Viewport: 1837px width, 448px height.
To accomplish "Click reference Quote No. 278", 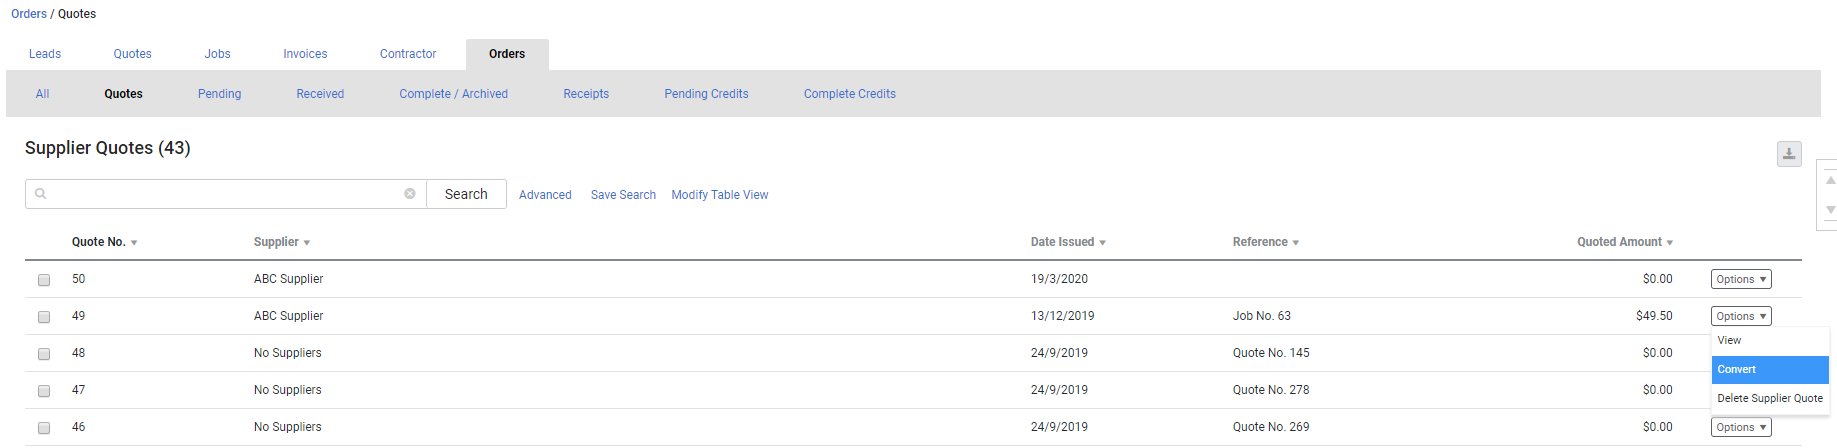I will click(x=1271, y=390).
